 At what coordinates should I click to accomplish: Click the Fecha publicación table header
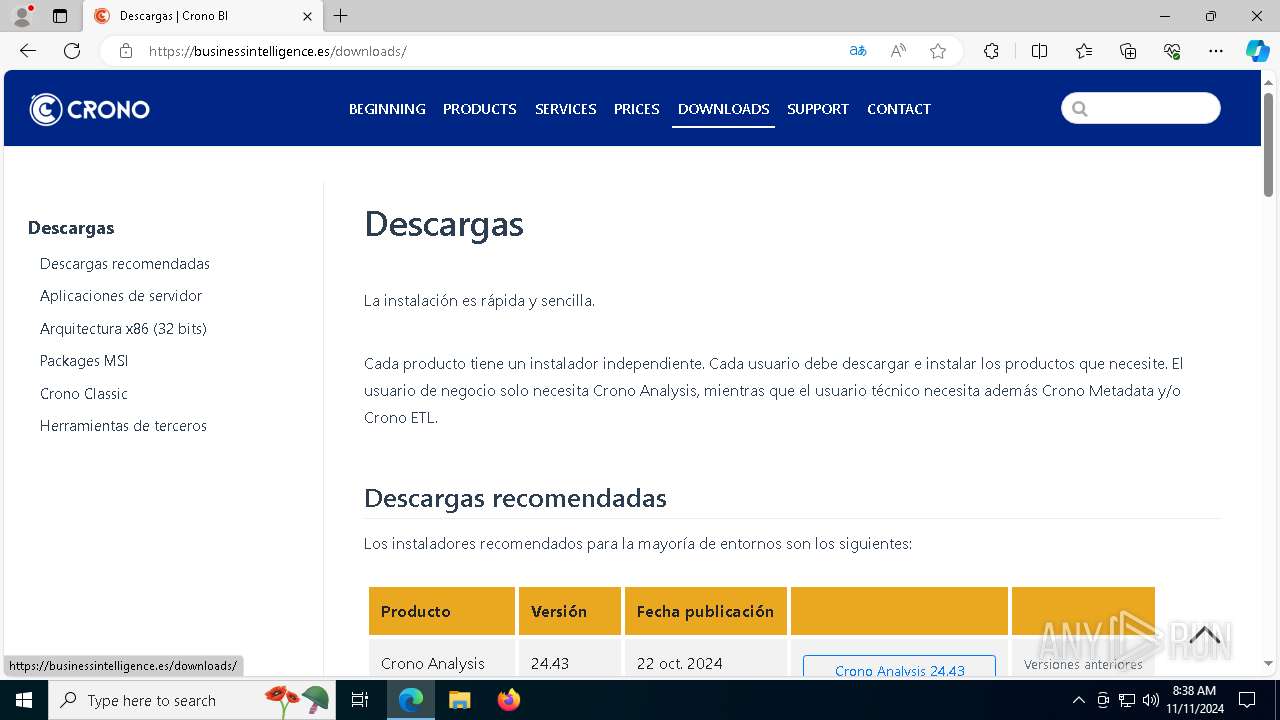point(706,611)
